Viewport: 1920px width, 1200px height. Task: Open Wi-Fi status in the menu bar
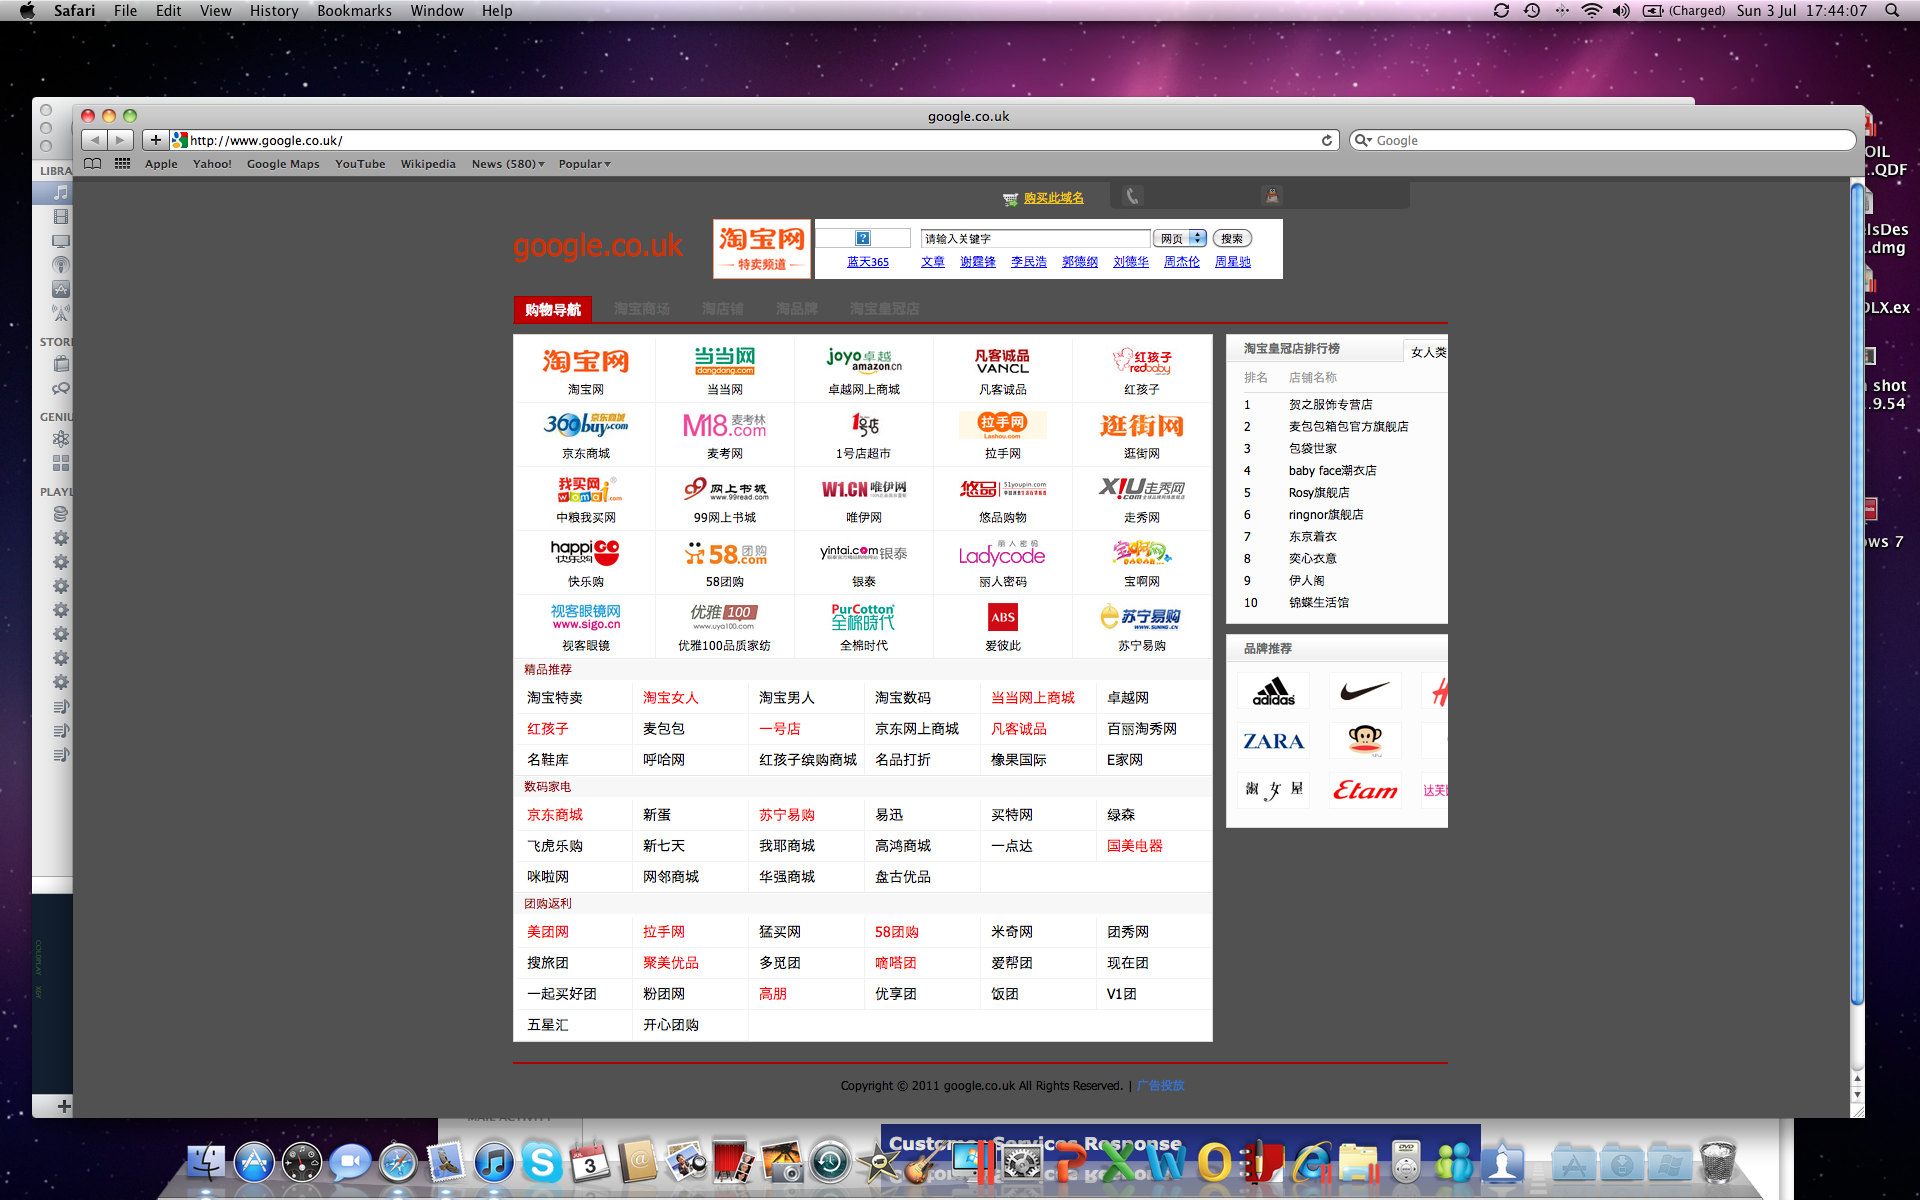point(1591,10)
